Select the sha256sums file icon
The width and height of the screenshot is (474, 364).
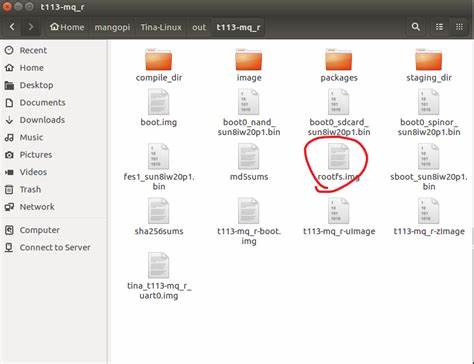pyautogui.click(x=159, y=211)
